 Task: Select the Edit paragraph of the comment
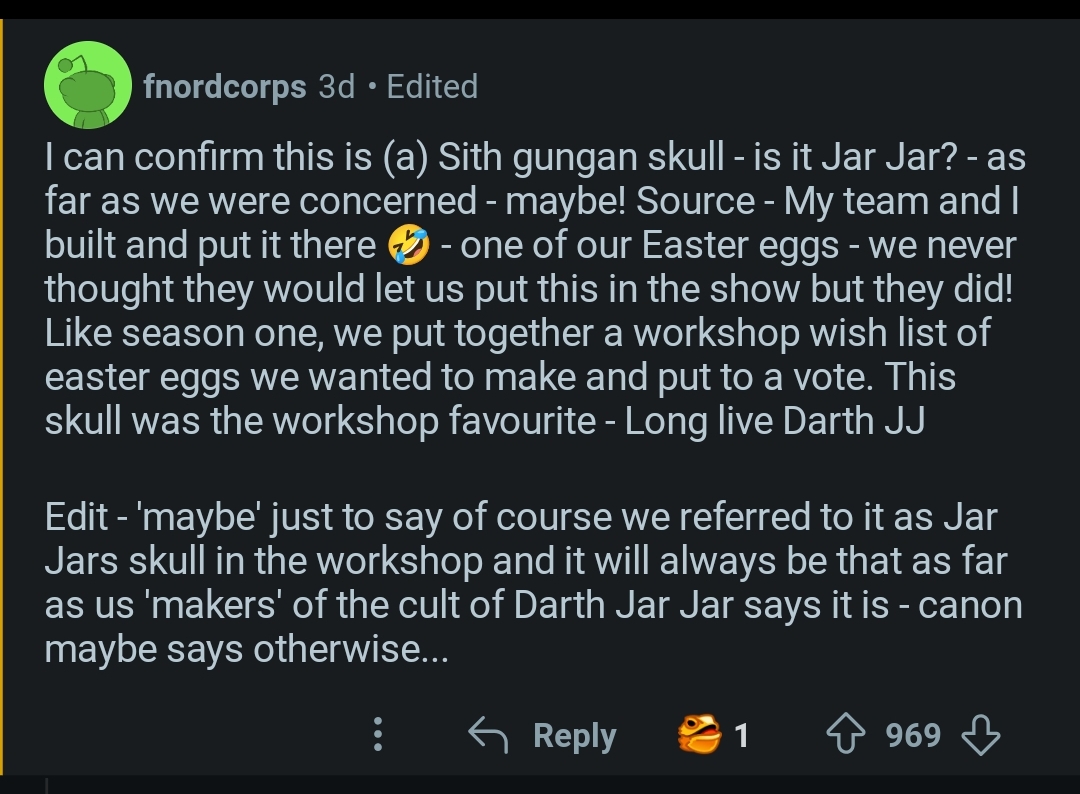click(534, 583)
